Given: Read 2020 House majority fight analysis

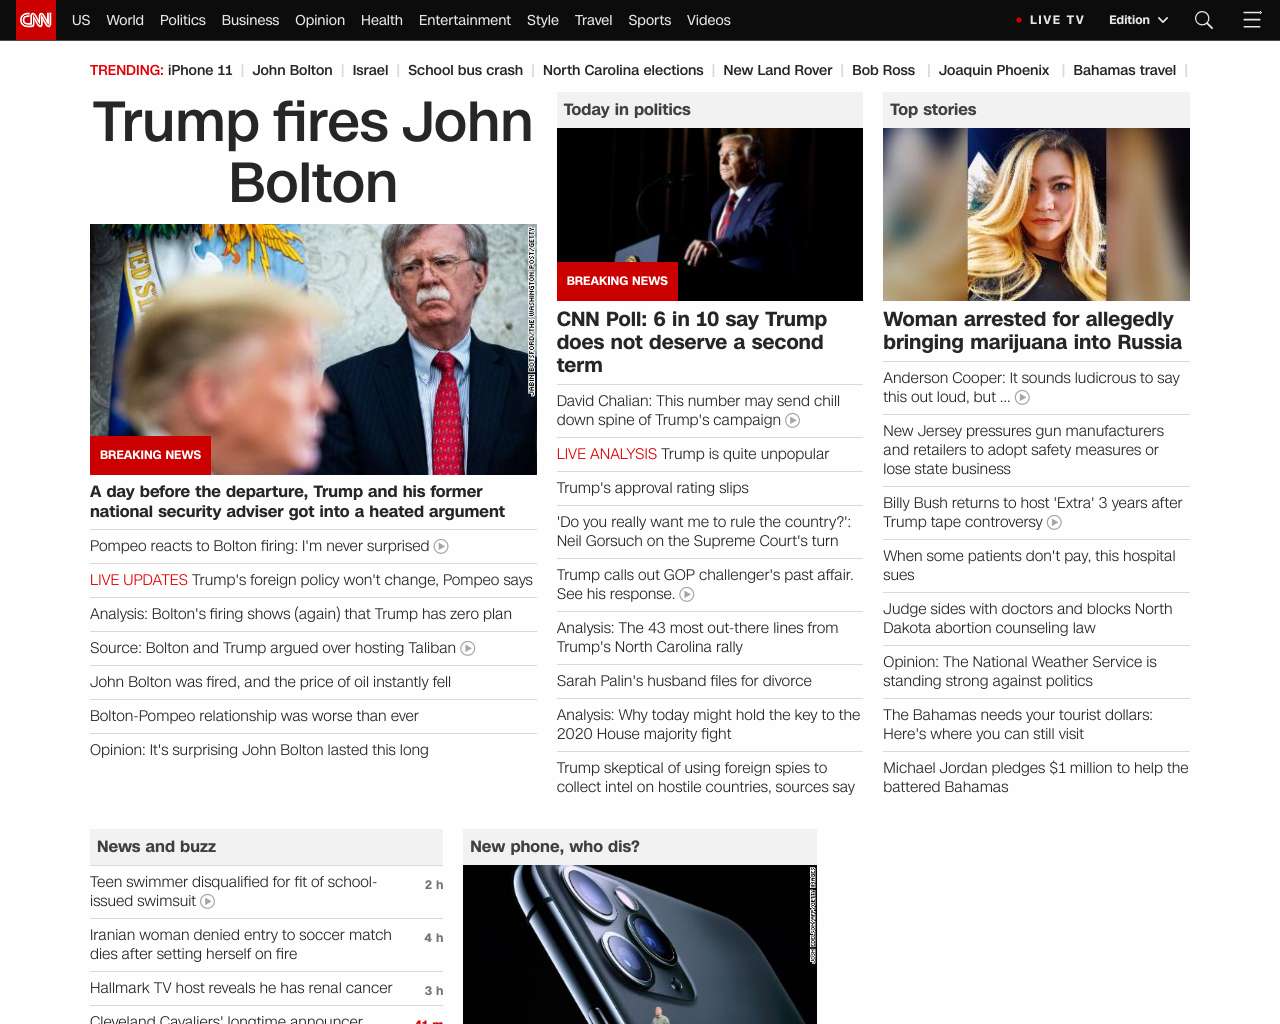Looking at the screenshot, I should (x=708, y=724).
